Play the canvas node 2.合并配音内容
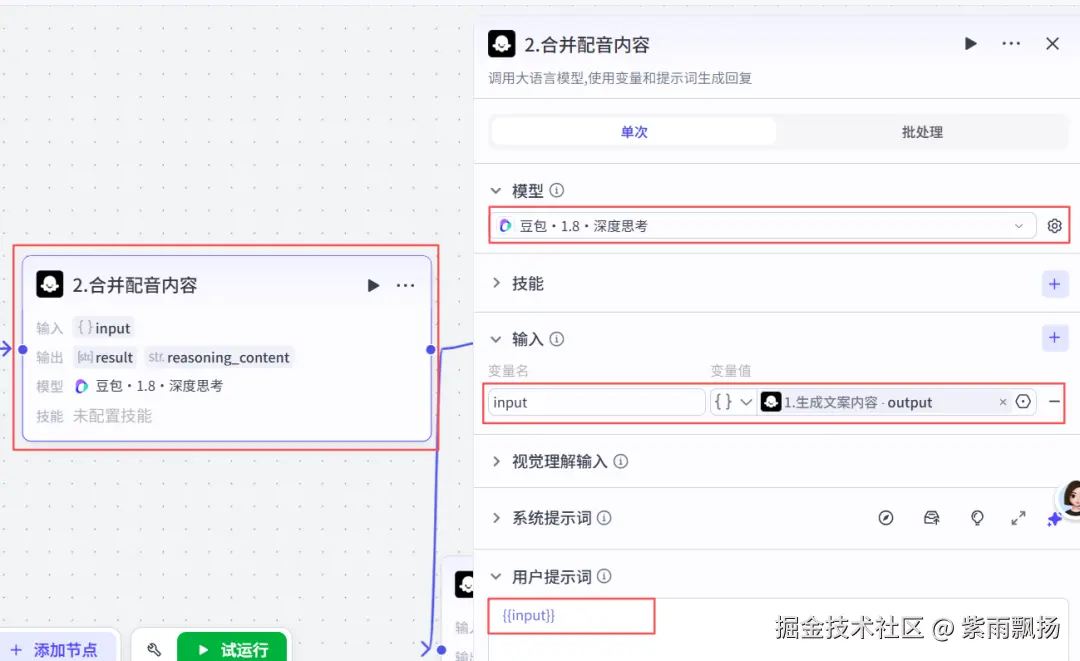 [x=373, y=285]
